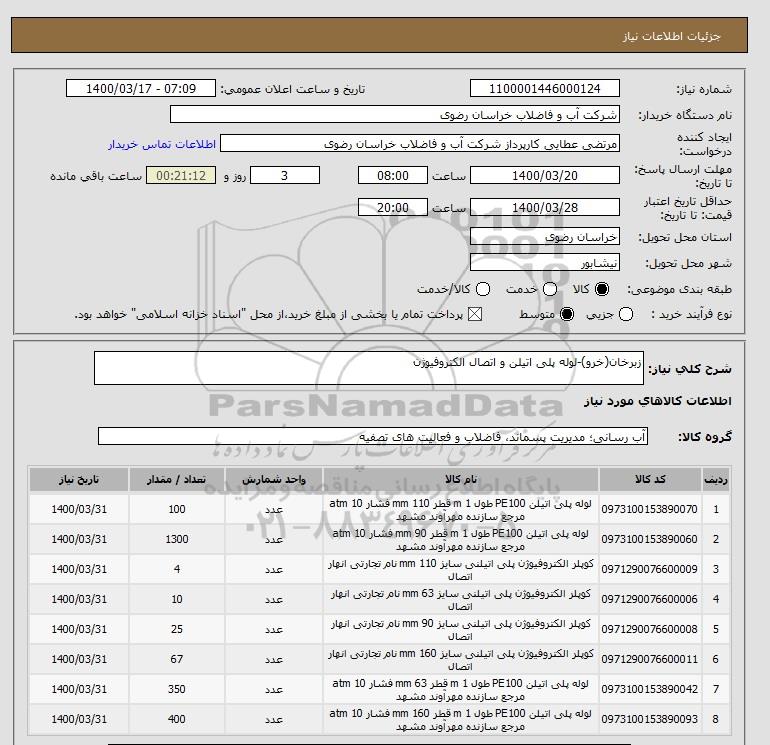Click the ردیف column header

pos(716,479)
